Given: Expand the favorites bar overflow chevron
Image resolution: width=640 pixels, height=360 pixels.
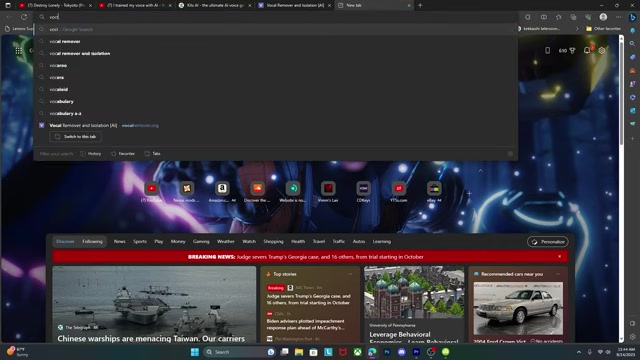Looking at the screenshot, I should pos(577,29).
